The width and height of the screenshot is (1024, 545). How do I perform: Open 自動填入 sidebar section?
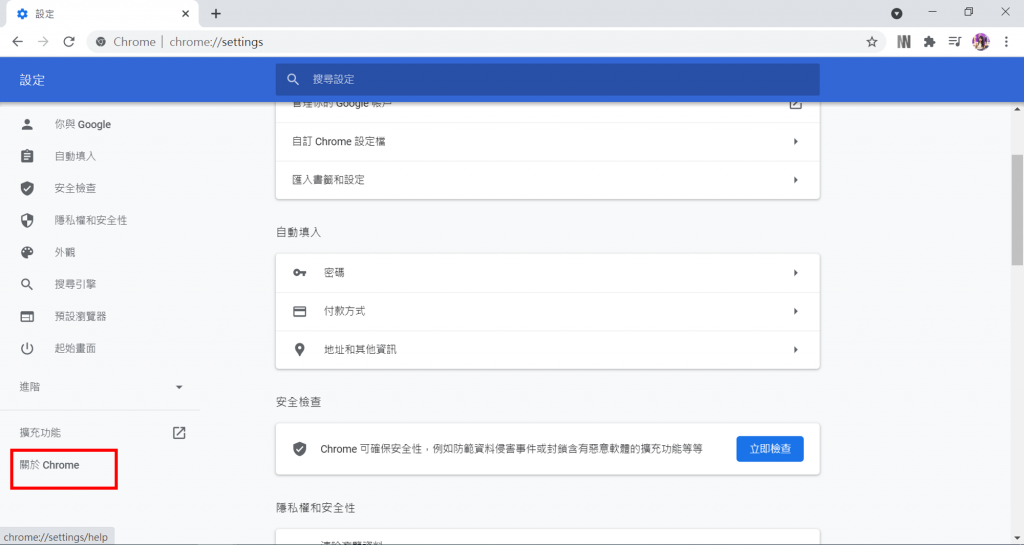coord(75,156)
